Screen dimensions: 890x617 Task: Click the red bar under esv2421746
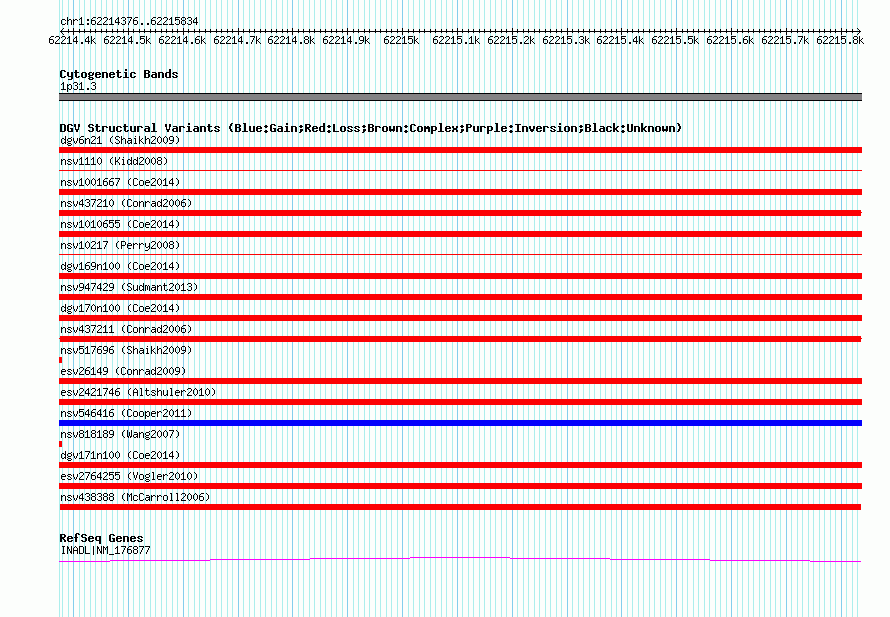460,402
